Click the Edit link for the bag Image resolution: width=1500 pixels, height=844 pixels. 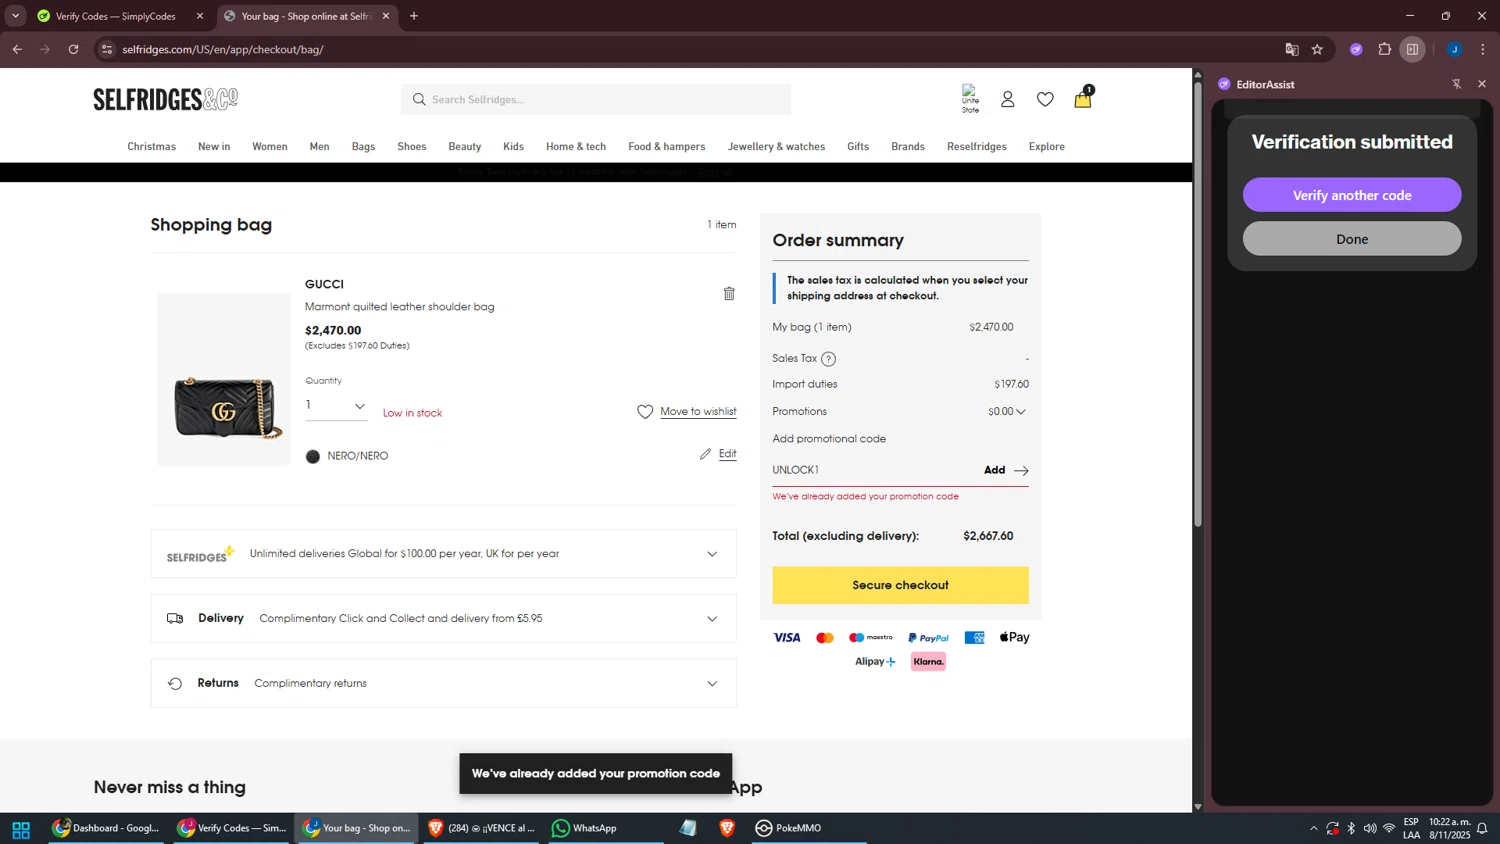(727, 454)
